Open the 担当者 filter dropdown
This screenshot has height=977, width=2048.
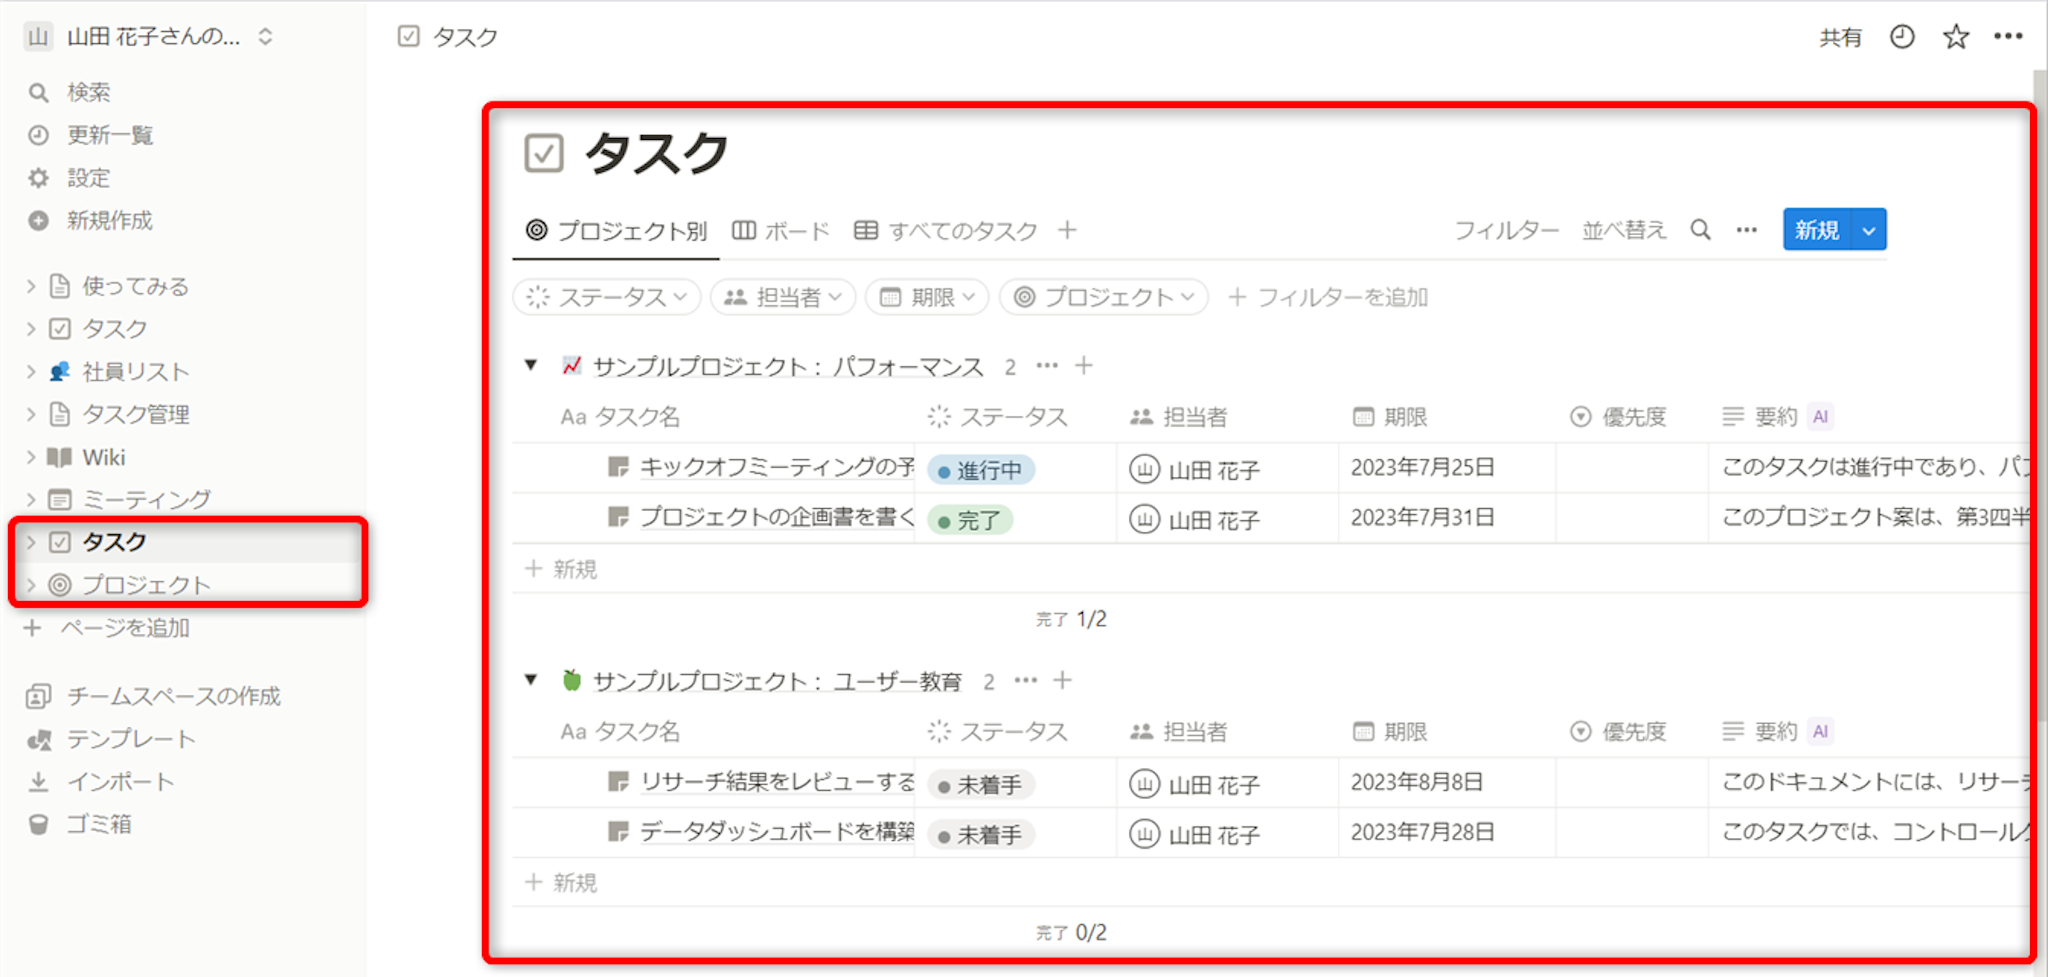click(783, 297)
